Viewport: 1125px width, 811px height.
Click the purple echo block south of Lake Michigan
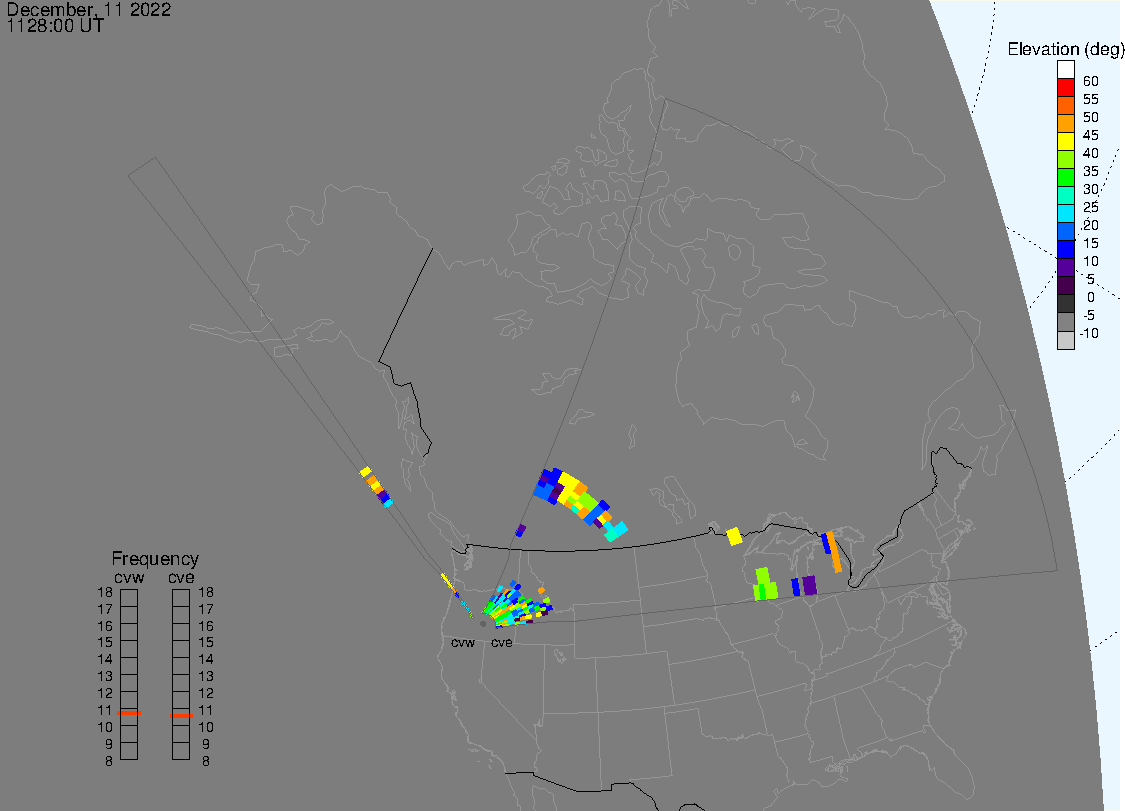pos(809,585)
